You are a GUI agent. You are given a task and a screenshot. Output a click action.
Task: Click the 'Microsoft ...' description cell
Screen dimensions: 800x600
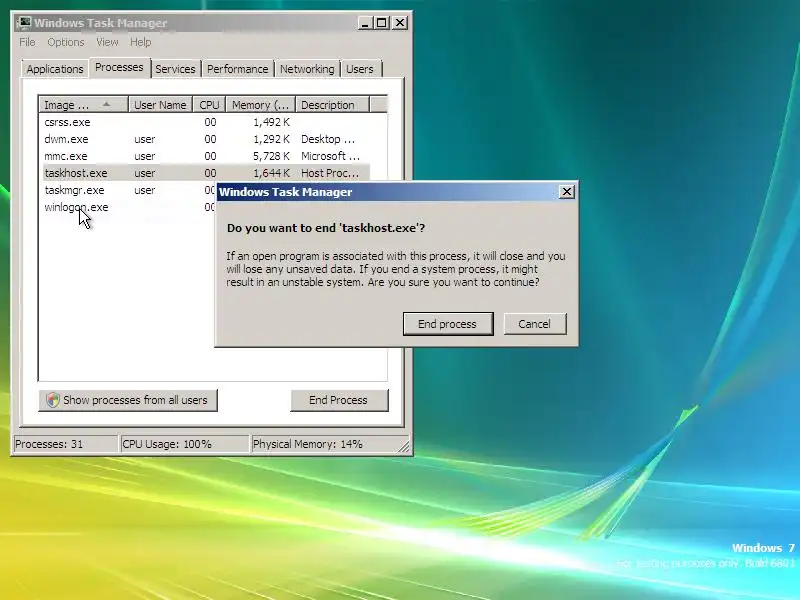coord(330,156)
